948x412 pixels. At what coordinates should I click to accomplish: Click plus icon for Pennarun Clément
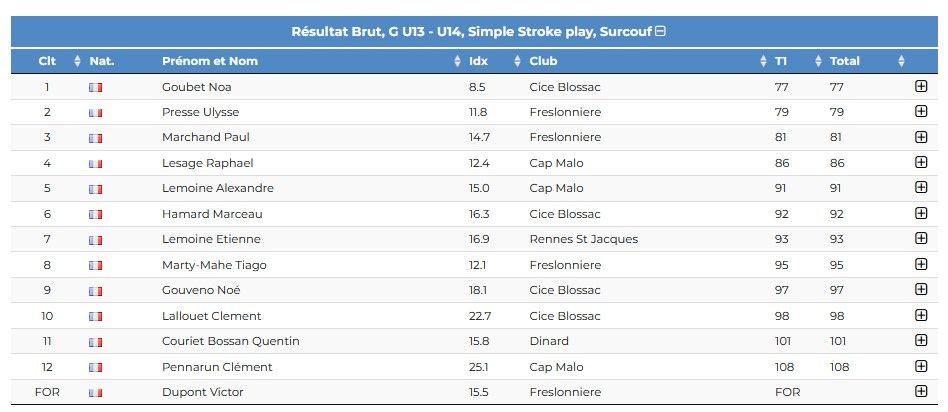click(x=921, y=366)
